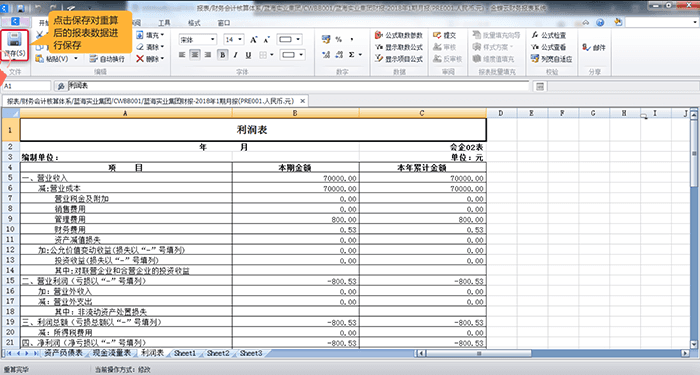Open the Paste (粘贴) dropdown arrow
This screenshot has height=375, width=700.
(x=76, y=58)
